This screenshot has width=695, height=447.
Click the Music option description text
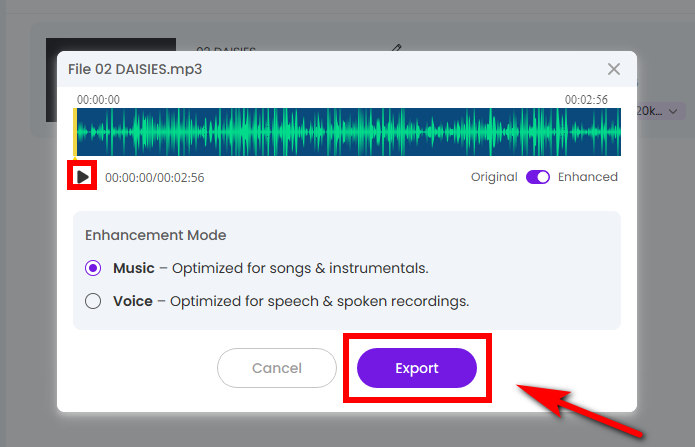pos(300,268)
